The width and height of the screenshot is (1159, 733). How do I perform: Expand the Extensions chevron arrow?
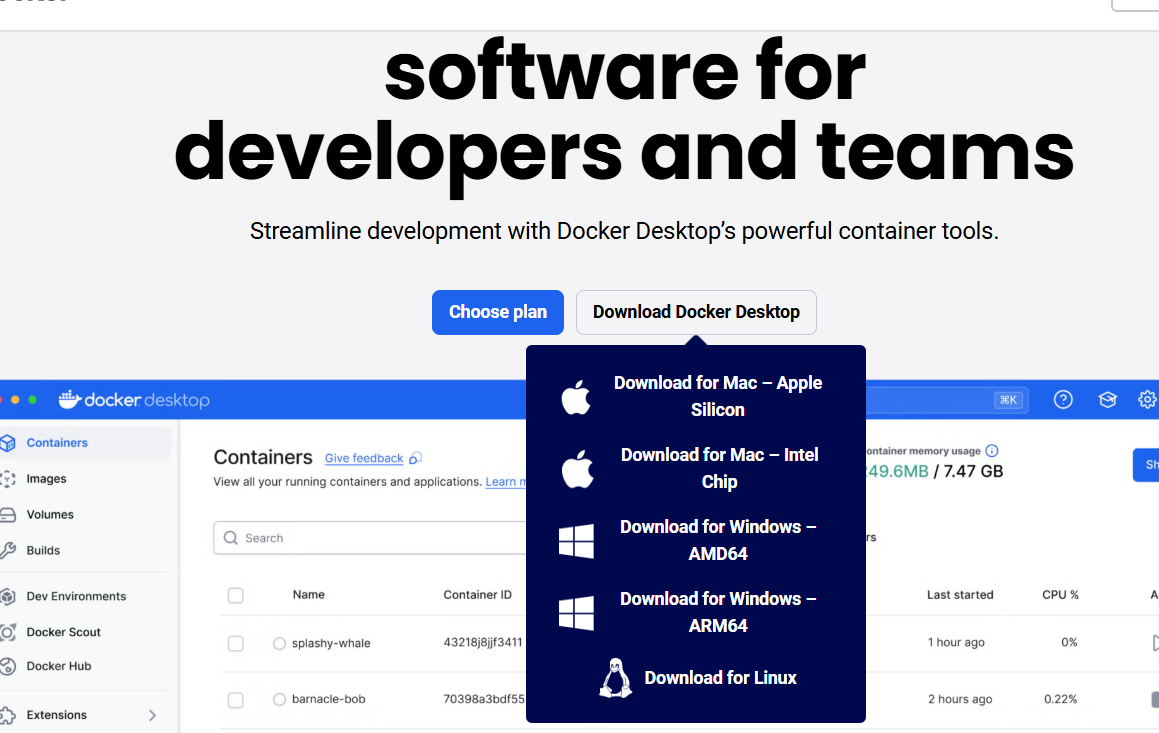pyautogui.click(x=152, y=715)
